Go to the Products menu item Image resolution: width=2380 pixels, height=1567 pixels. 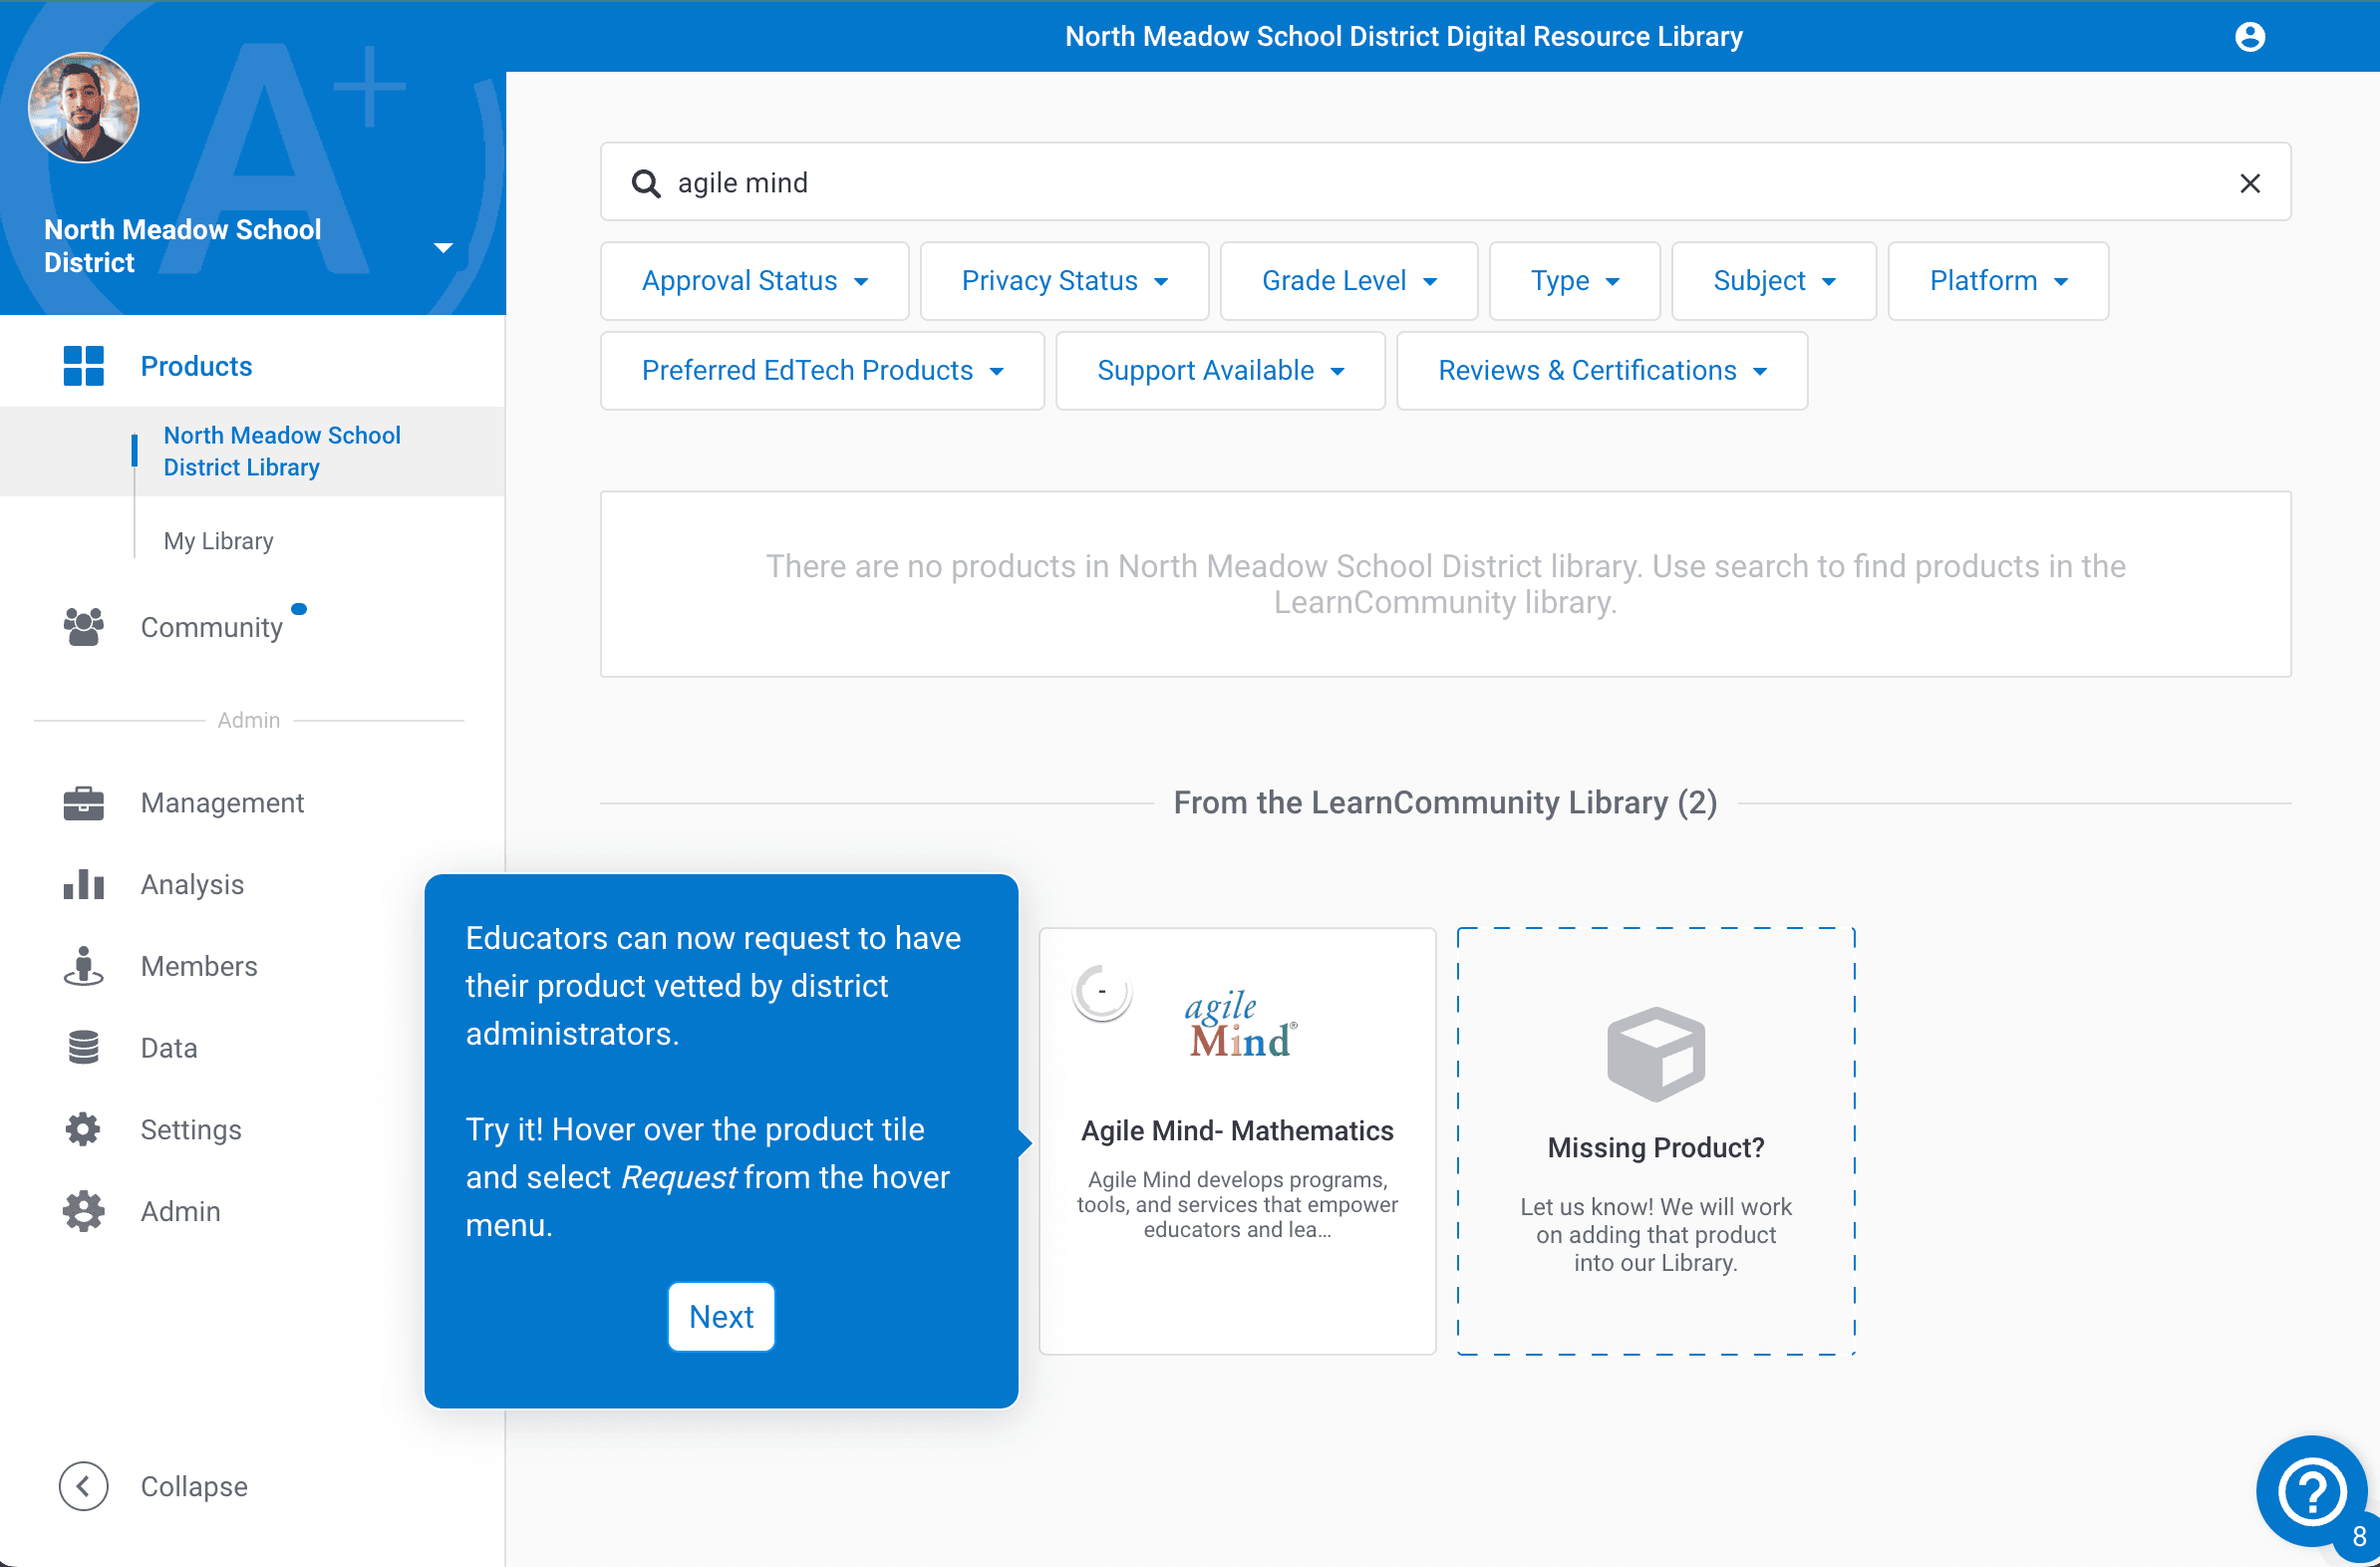click(196, 366)
